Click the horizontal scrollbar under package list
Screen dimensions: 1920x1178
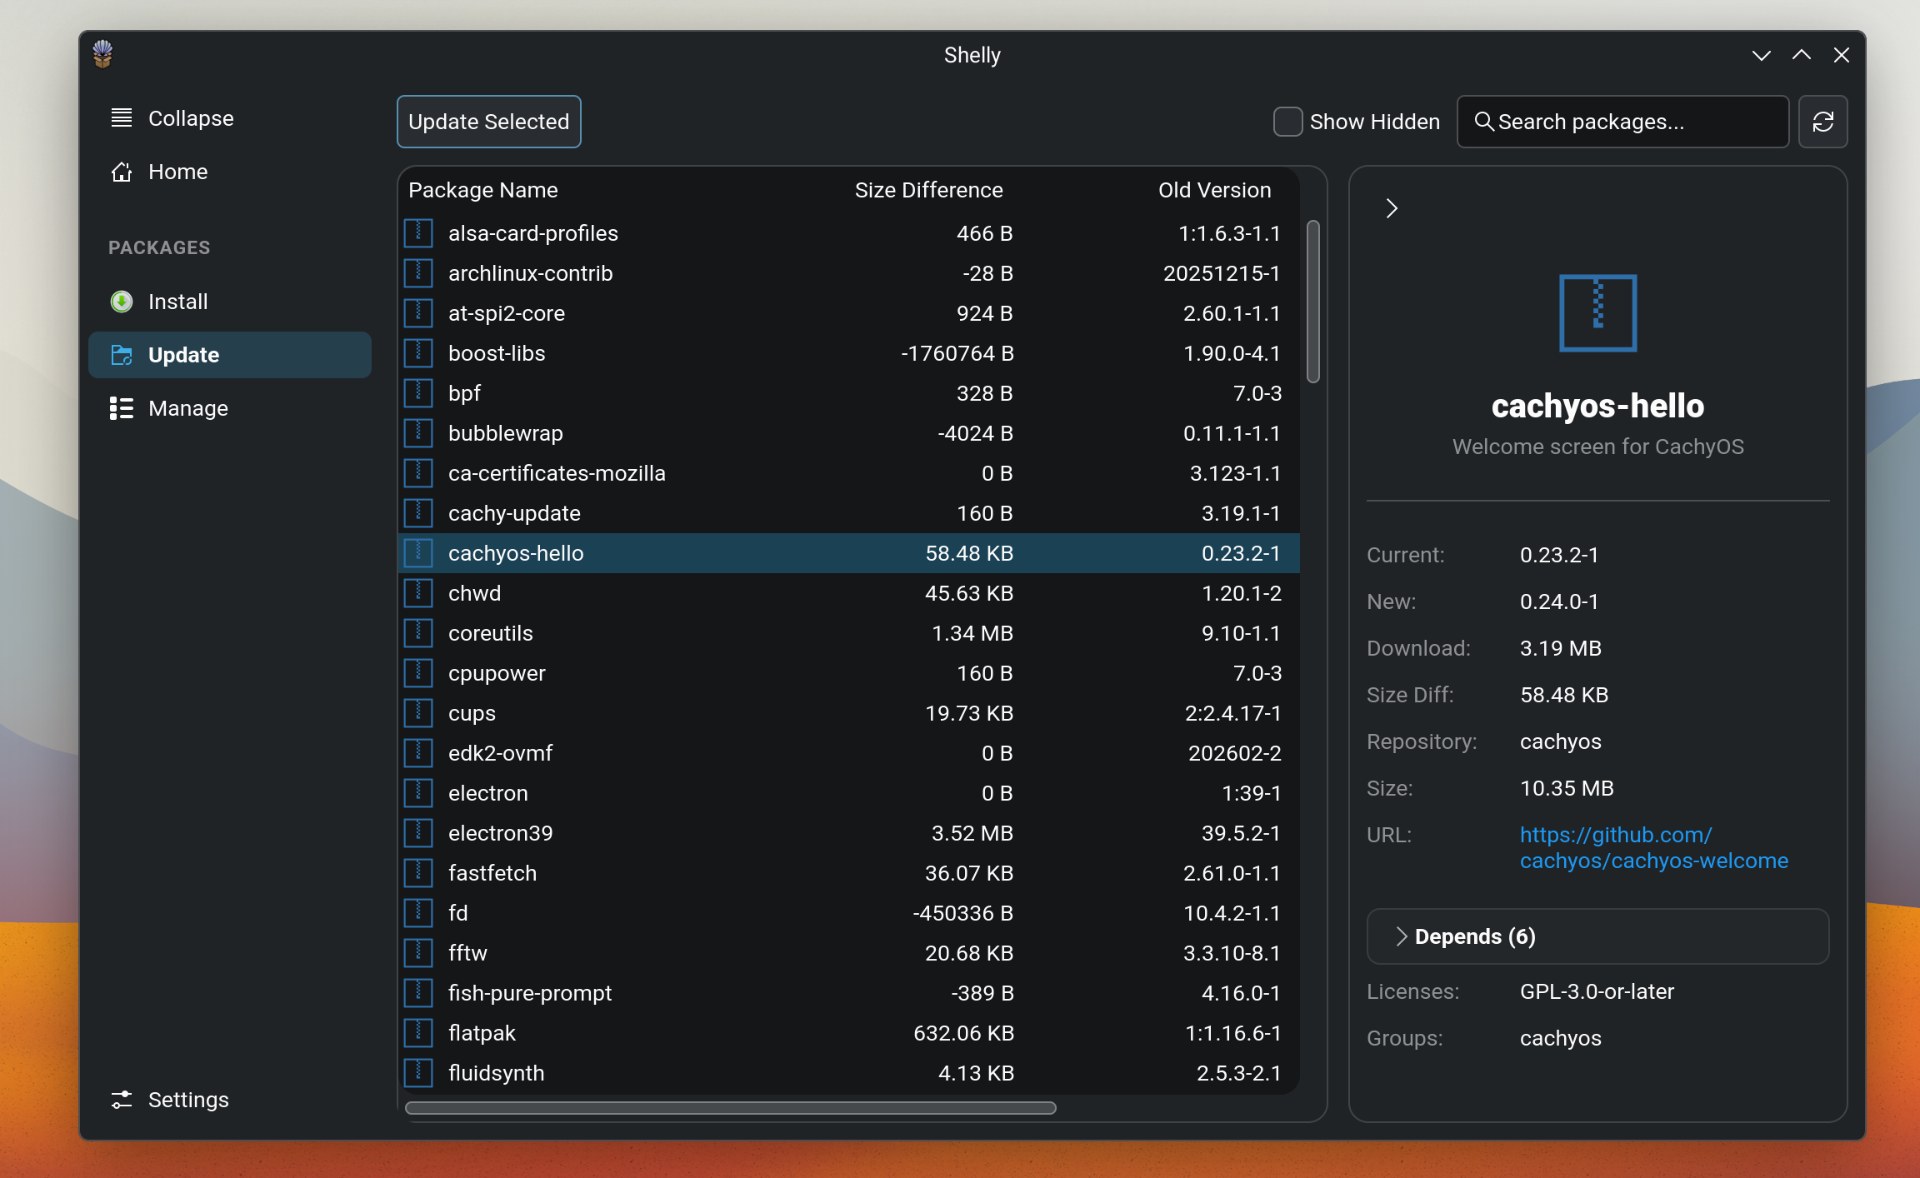[x=730, y=1107]
